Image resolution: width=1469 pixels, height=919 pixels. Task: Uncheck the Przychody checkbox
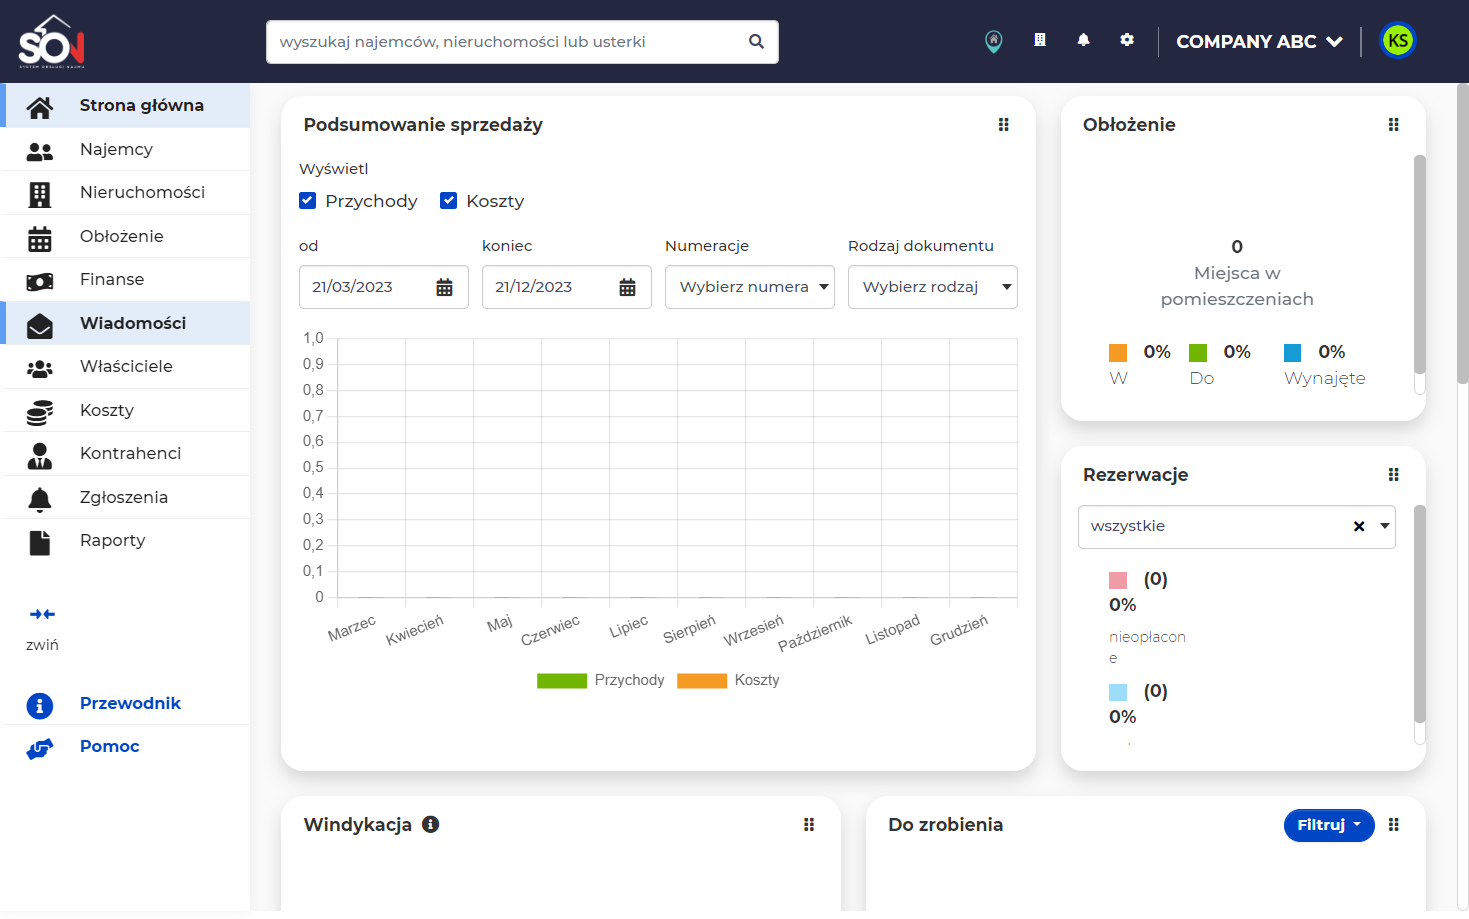click(x=307, y=201)
